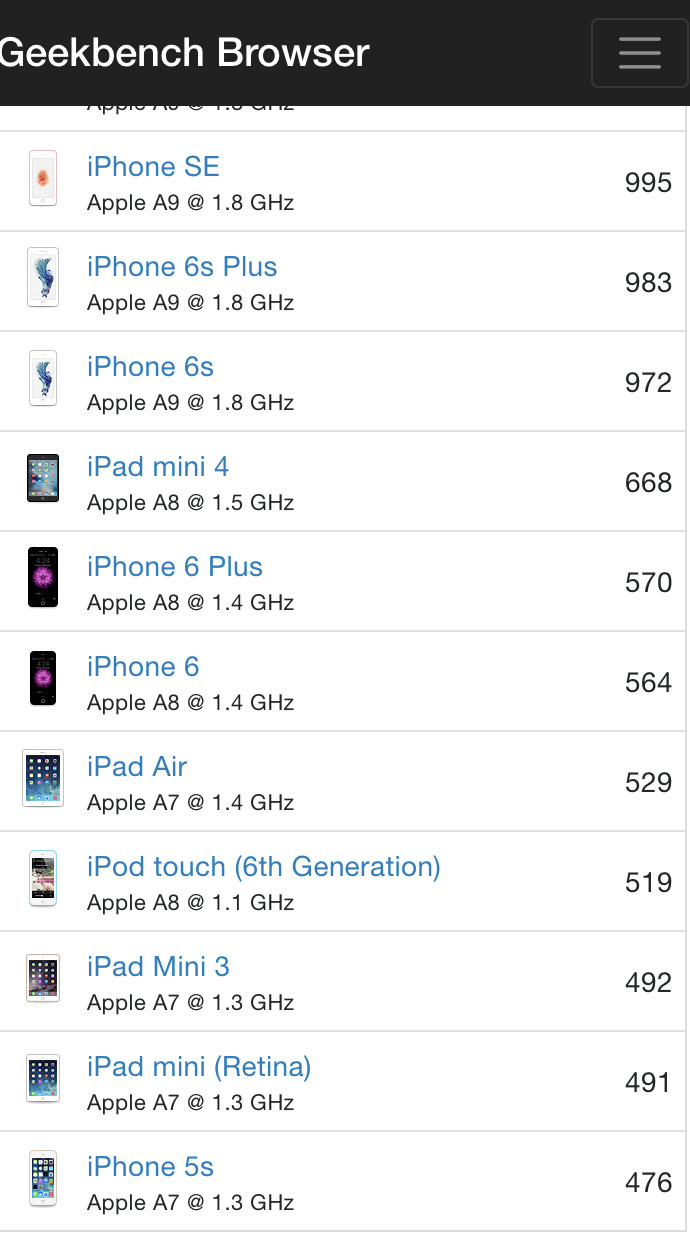Follow the iPad mini 4 link
The image size is (690, 1242).
coord(158,467)
